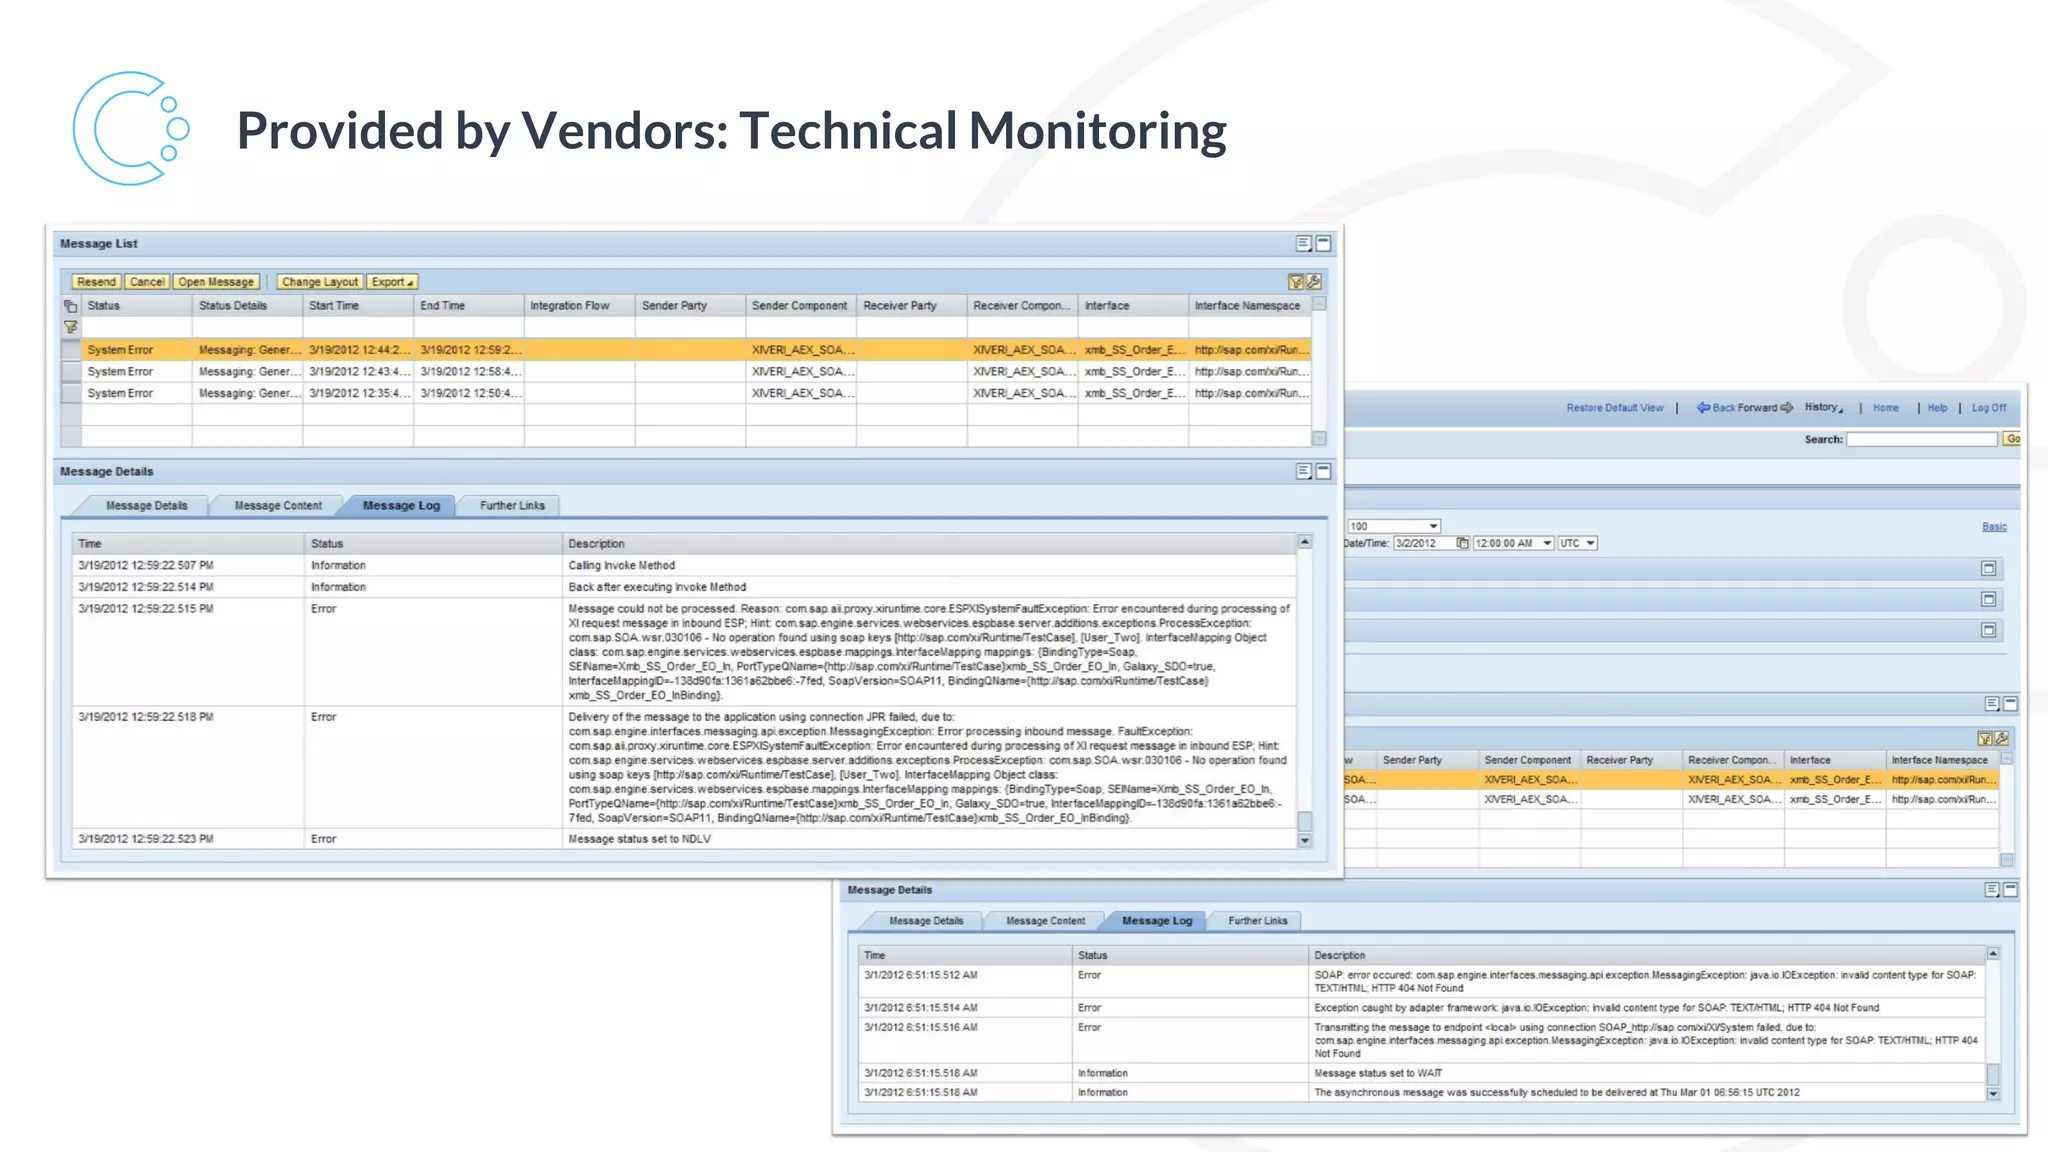Click down arrow of right Message Log scrollbar

(x=1992, y=1094)
